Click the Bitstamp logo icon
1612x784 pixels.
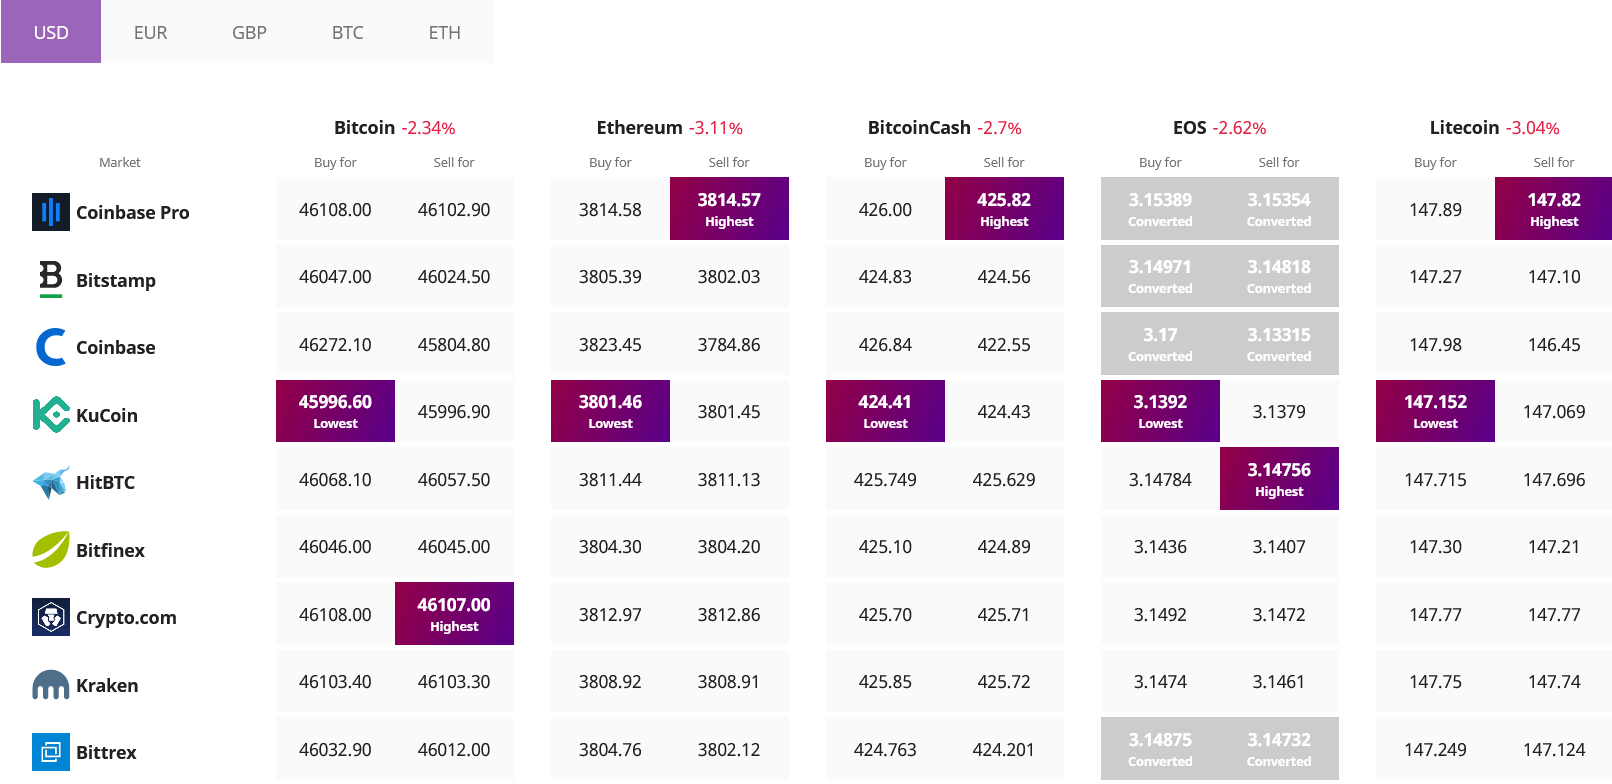pyautogui.click(x=51, y=279)
